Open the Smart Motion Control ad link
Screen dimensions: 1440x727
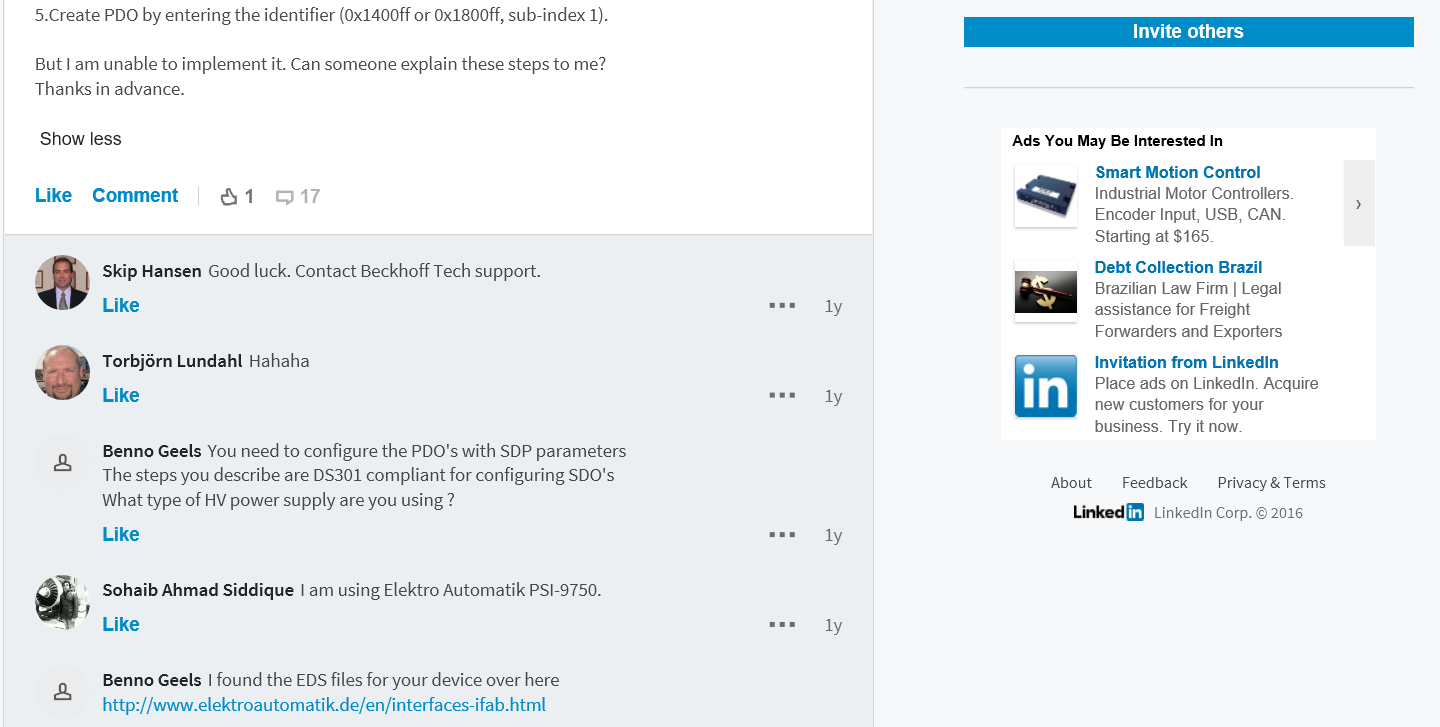pyautogui.click(x=1178, y=172)
